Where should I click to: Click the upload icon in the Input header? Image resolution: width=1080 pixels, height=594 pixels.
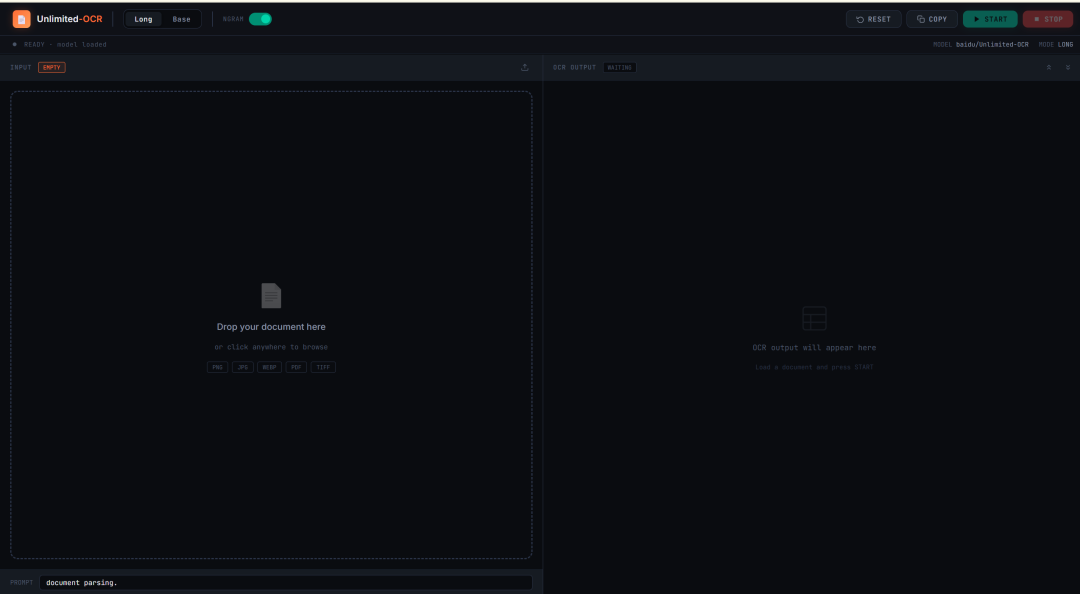(525, 68)
